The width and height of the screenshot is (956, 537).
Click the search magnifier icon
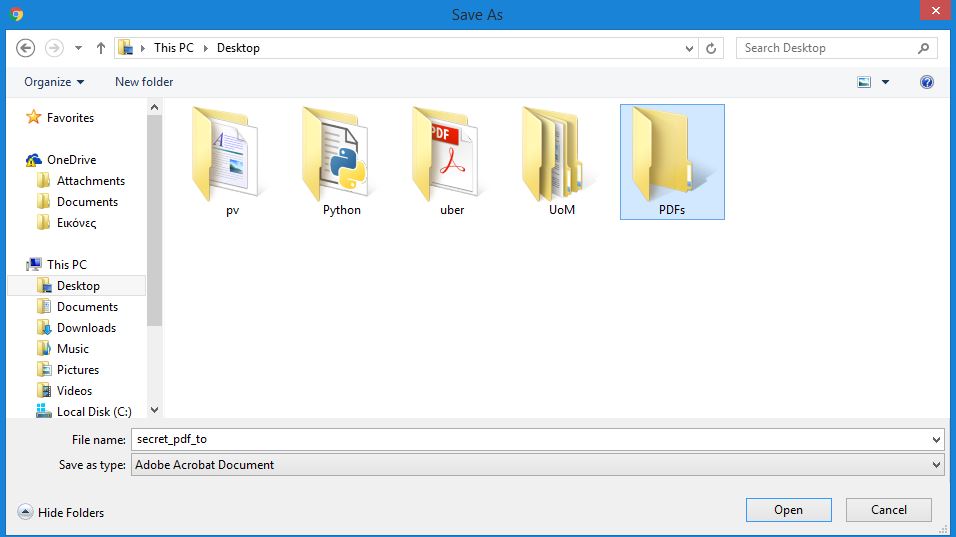(x=924, y=48)
